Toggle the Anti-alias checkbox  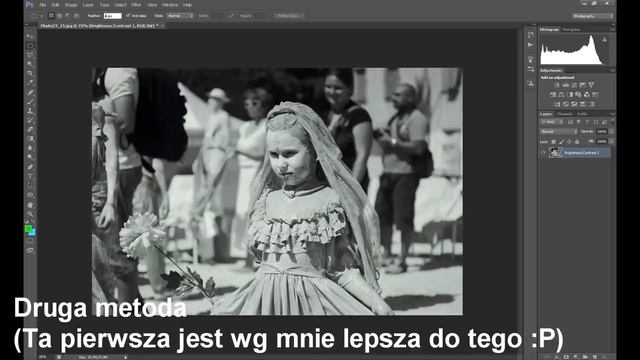[x=128, y=16]
